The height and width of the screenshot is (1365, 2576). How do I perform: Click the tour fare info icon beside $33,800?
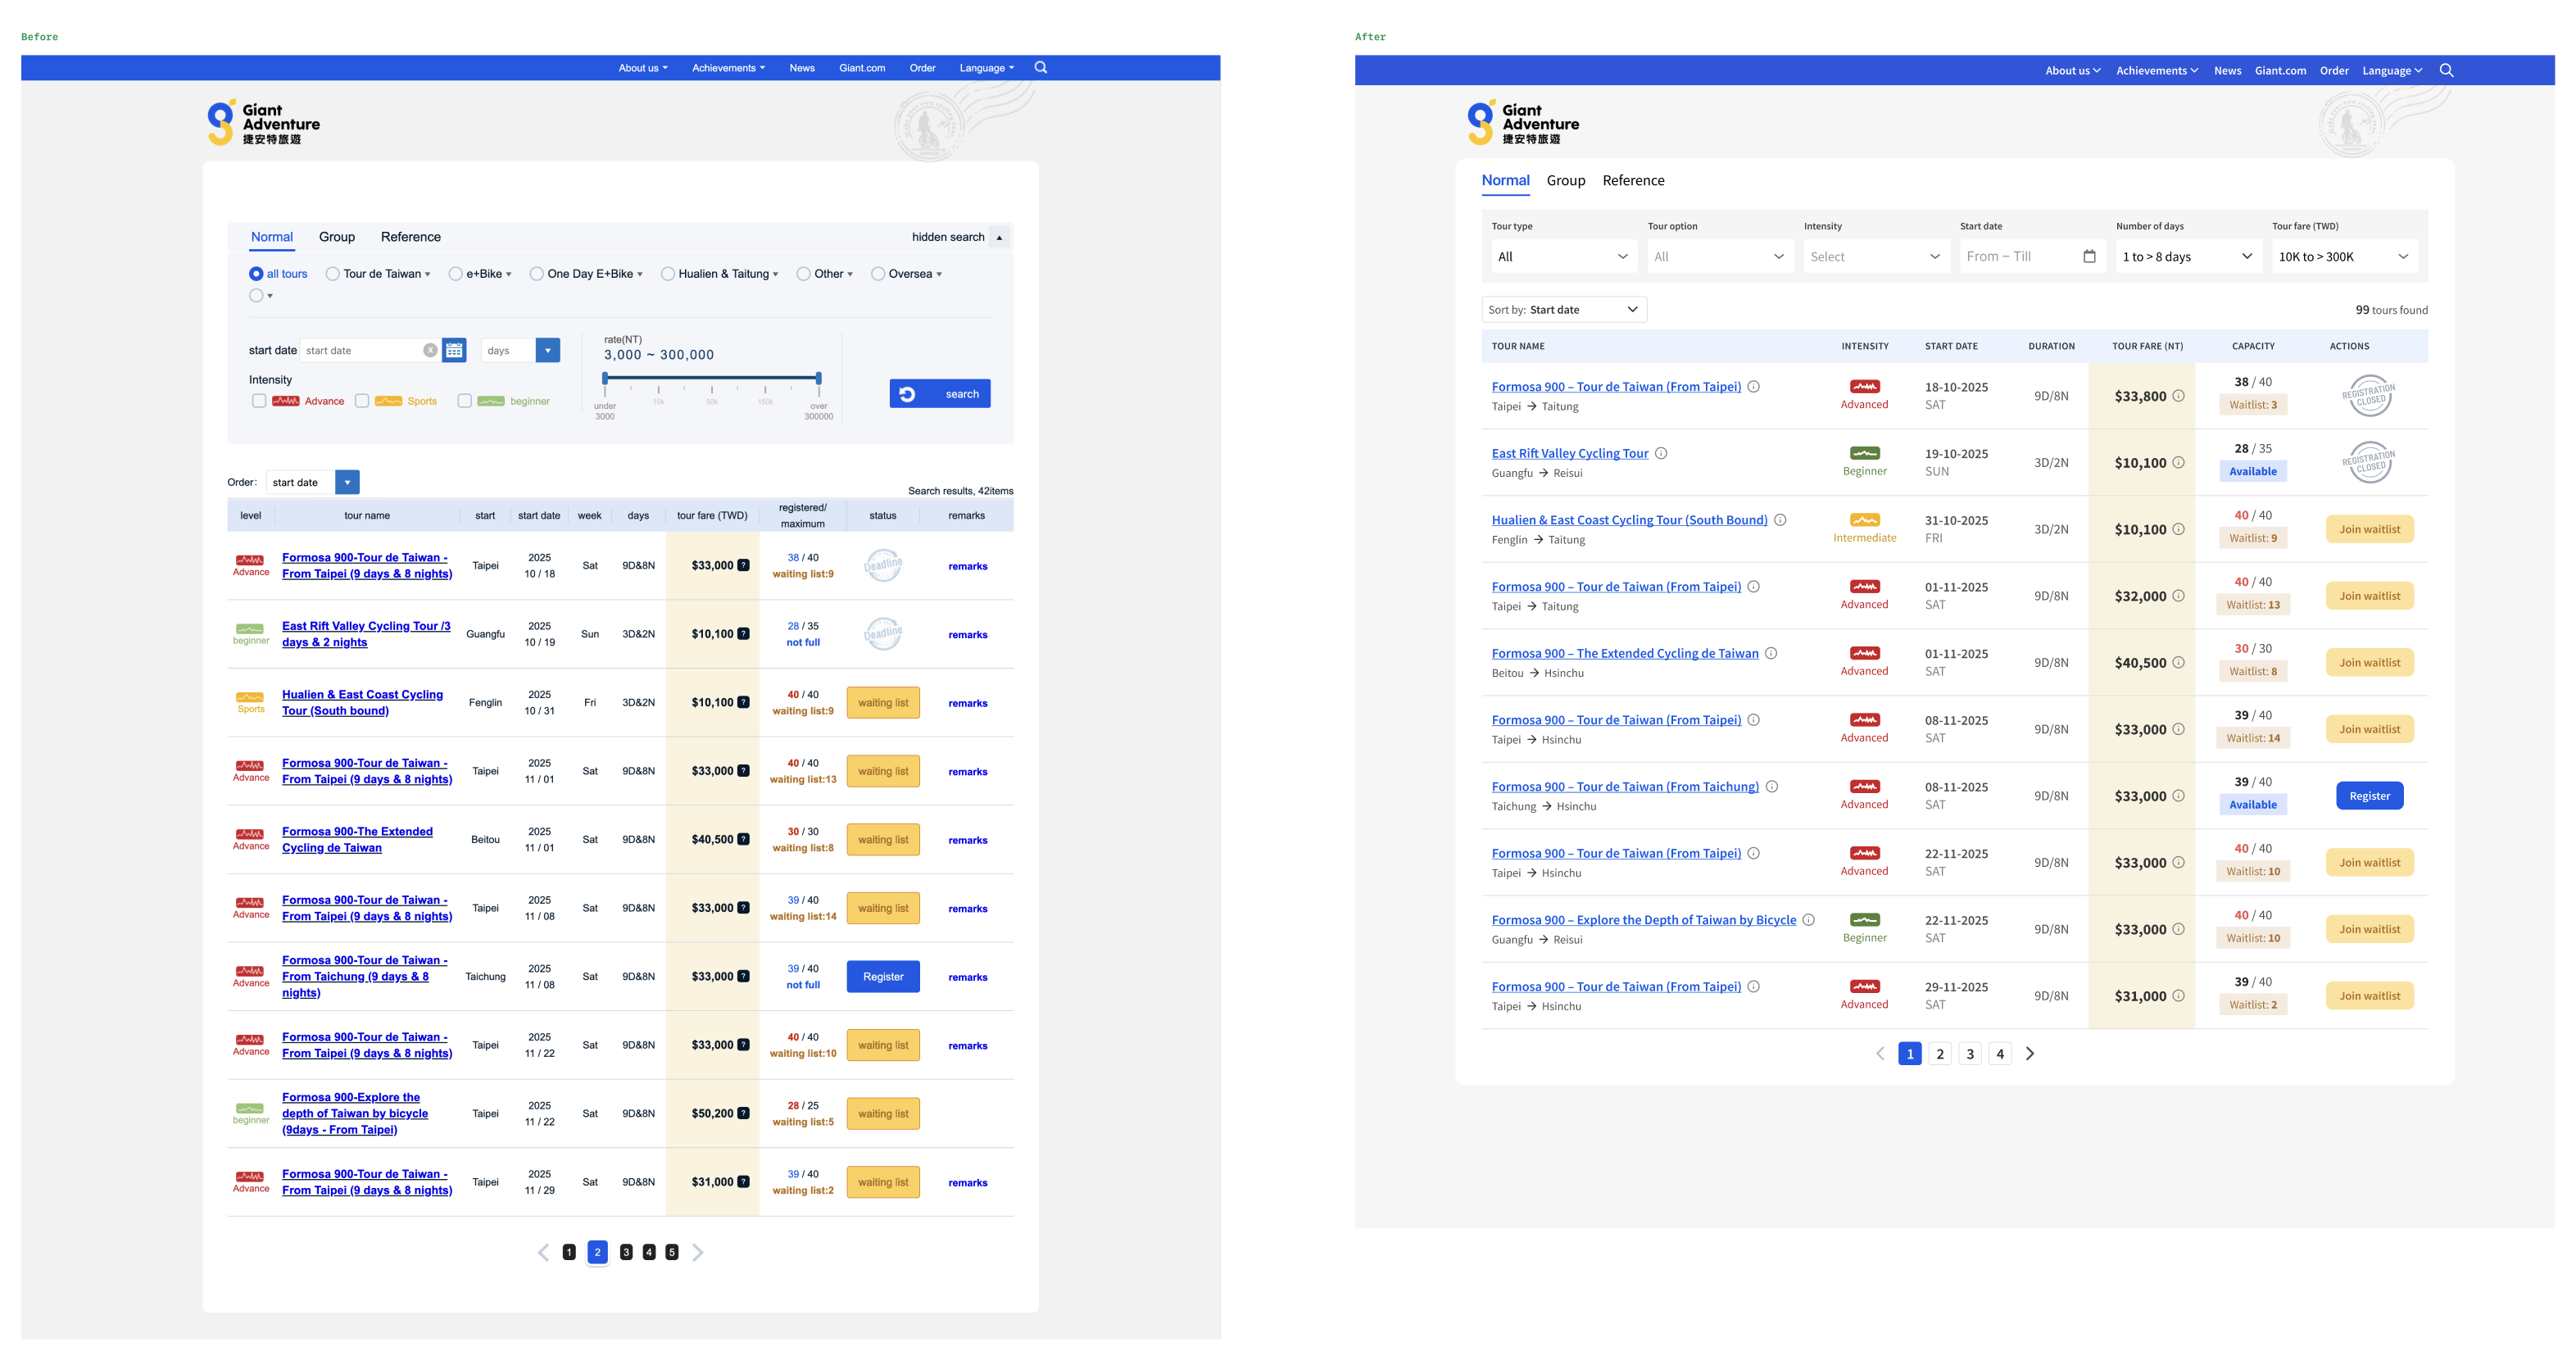pyautogui.click(x=2179, y=395)
